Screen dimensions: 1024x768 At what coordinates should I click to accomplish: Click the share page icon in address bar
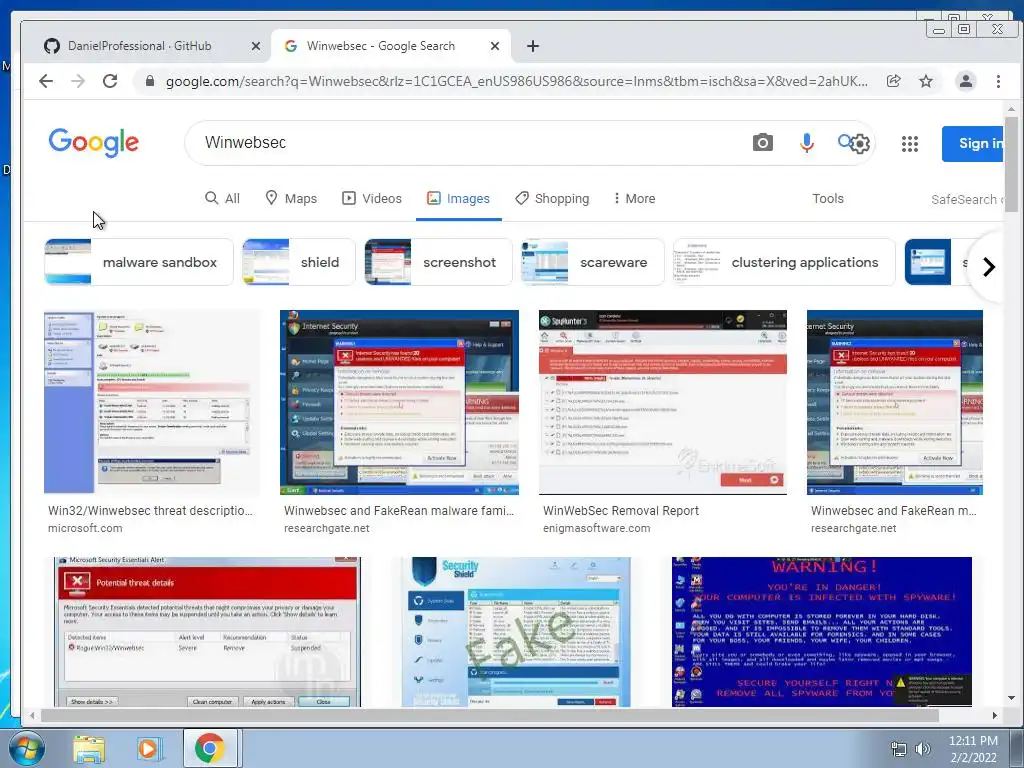click(893, 81)
